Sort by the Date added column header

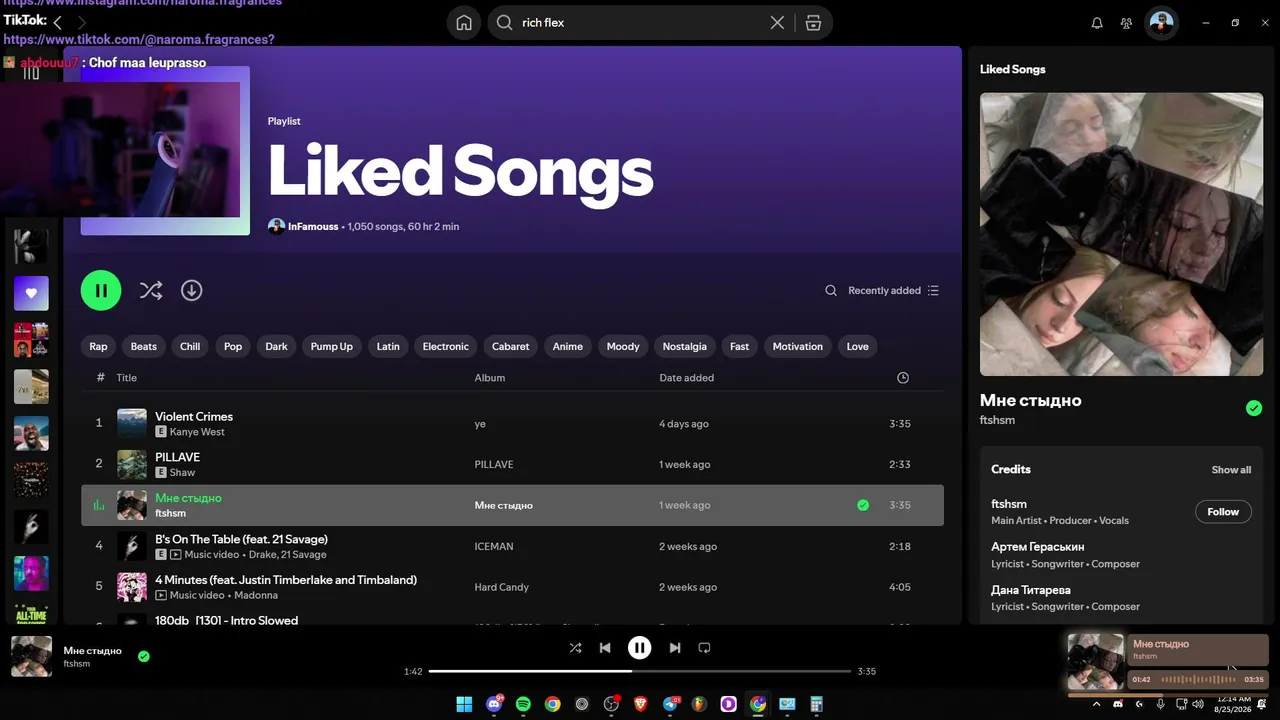click(687, 378)
